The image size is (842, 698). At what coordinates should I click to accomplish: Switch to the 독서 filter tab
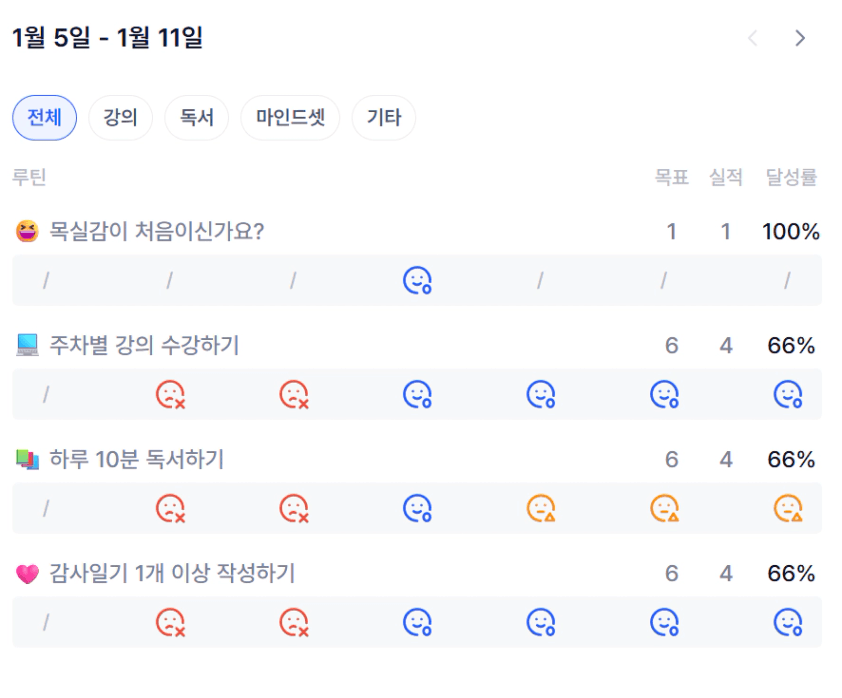(x=196, y=118)
